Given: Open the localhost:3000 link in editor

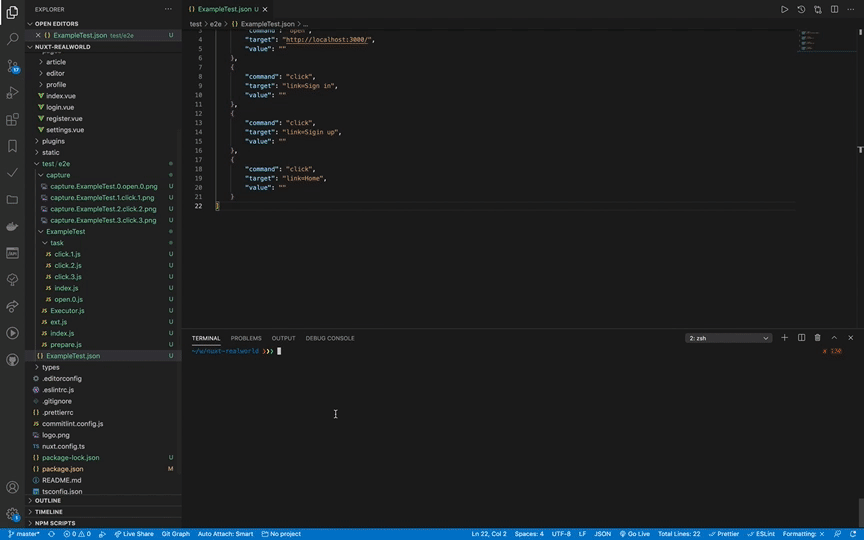Looking at the screenshot, I should pyautogui.click(x=328, y=40).
